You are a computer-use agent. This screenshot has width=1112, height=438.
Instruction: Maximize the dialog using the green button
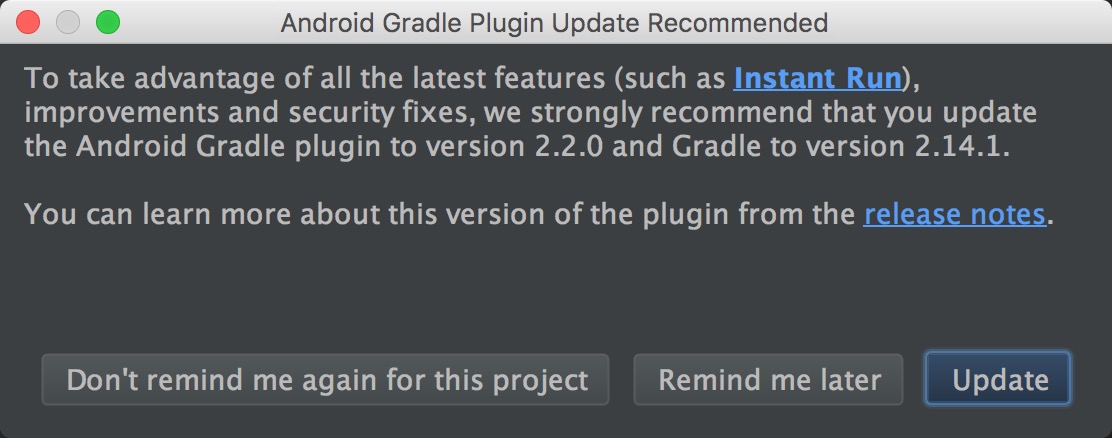pos(106,22)
